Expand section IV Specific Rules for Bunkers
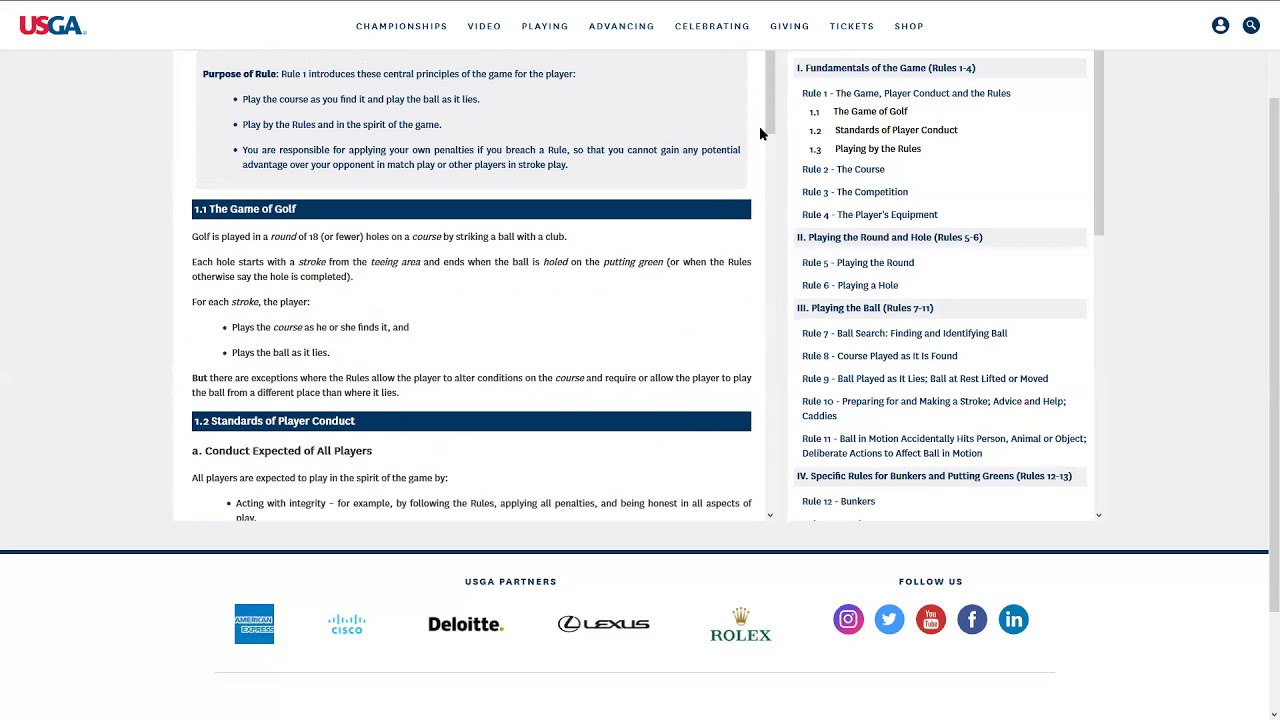Image resolution: width=1280 pixels, height=720 pixels. (x=933, y=476)
